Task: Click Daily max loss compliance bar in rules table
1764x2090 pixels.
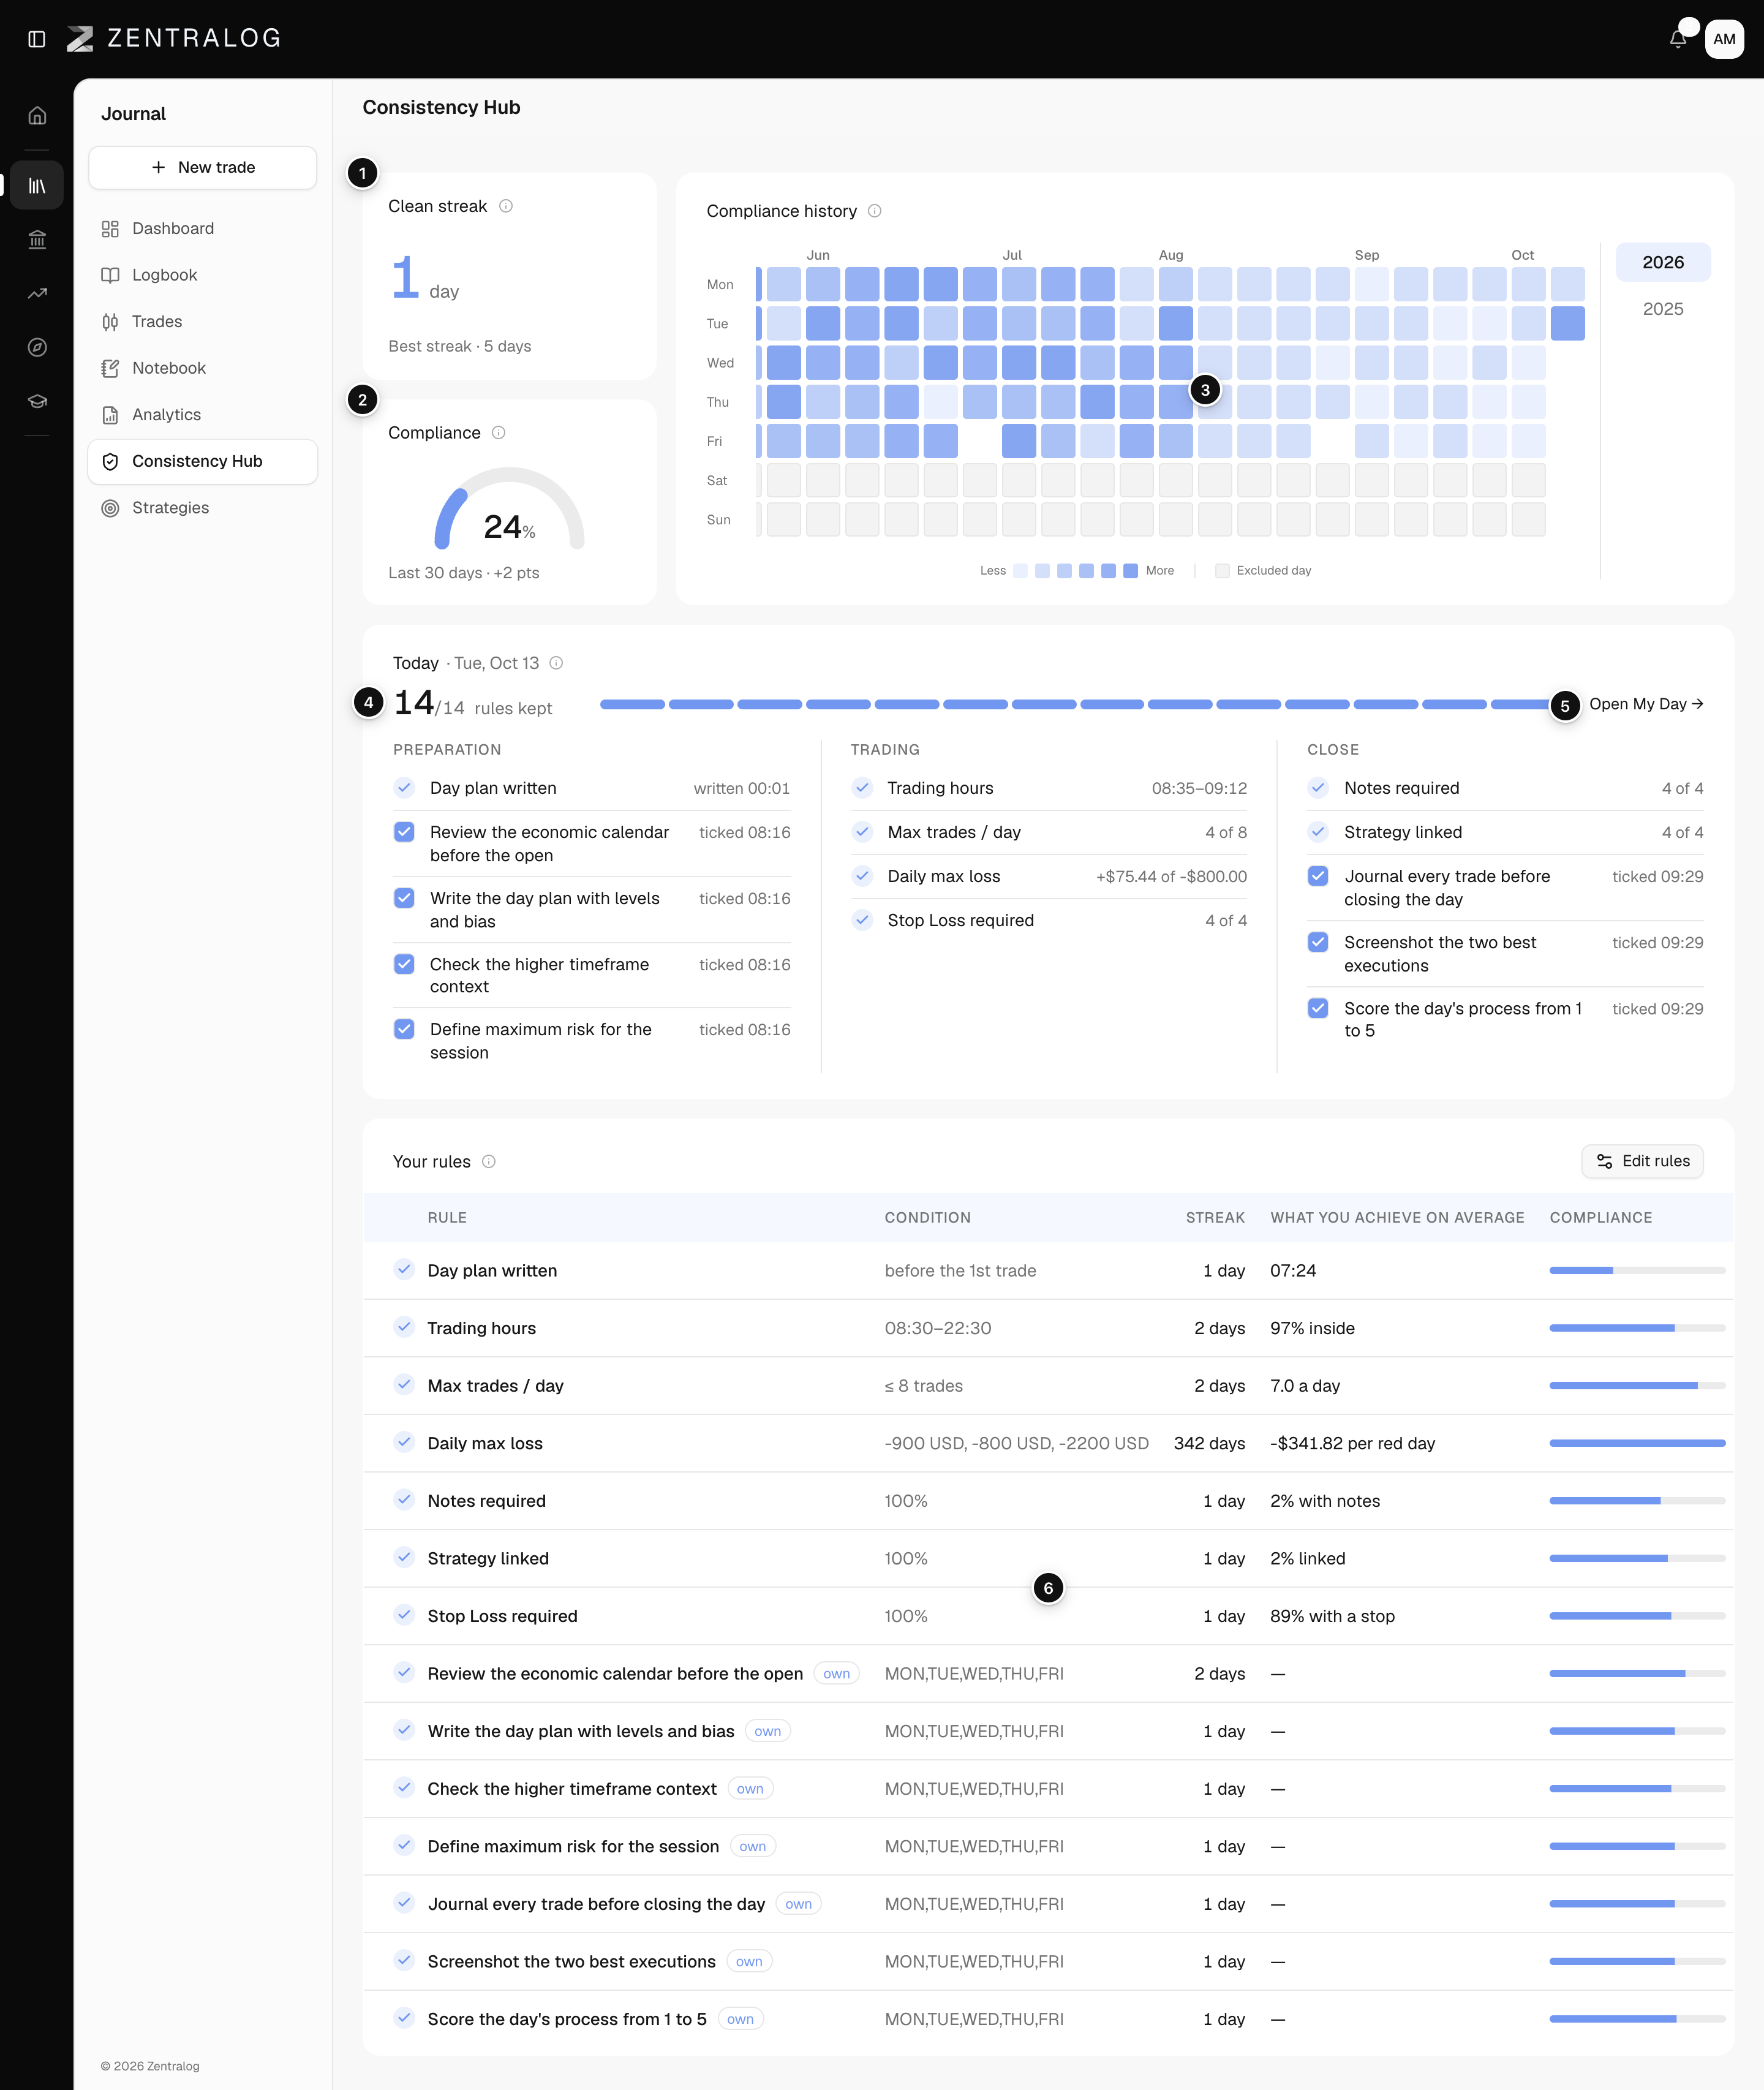Action: tap(1637, 1443)
